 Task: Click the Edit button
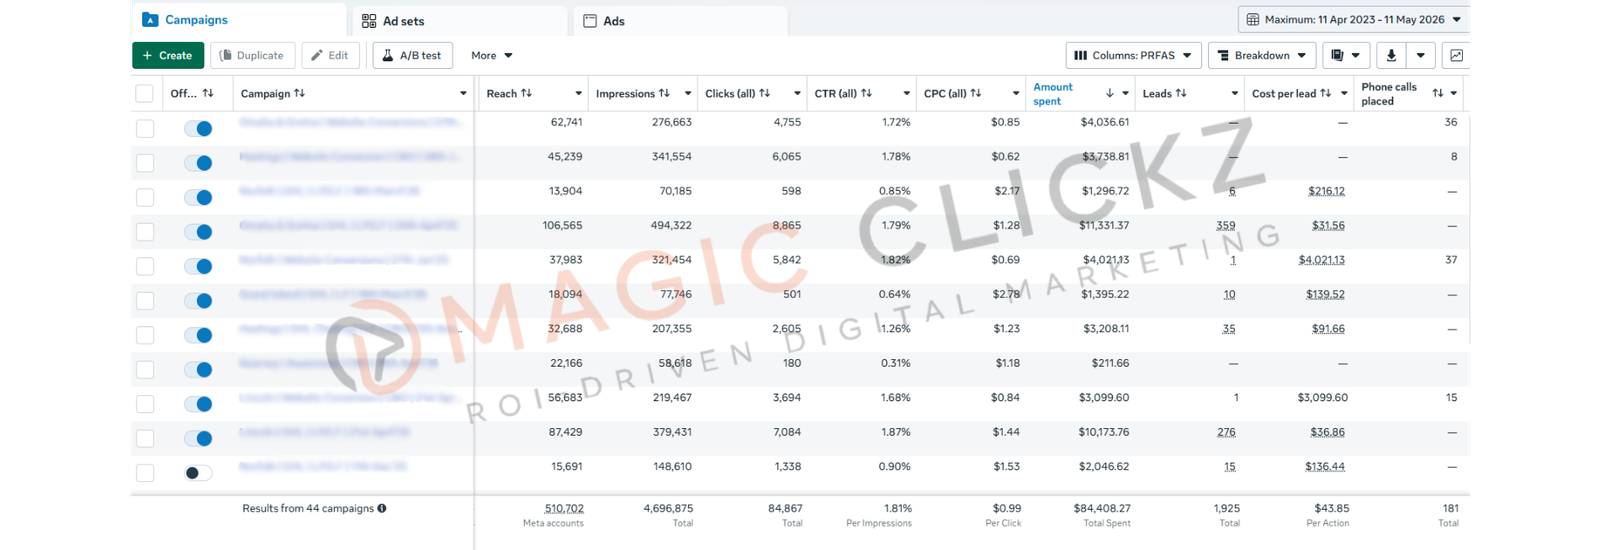[330, 56]
